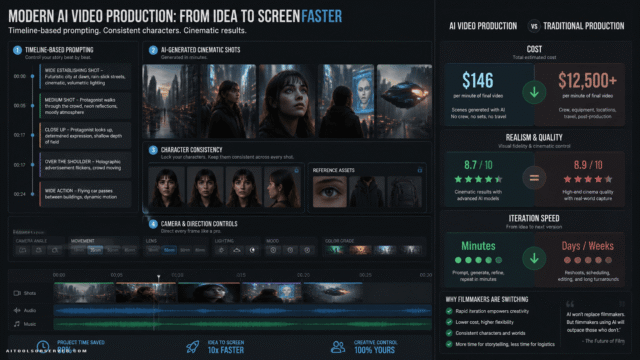This screenshot has height=360, width=640.
Task: Click the small blue icon above character thumbnails
Action: click(297, 170)
